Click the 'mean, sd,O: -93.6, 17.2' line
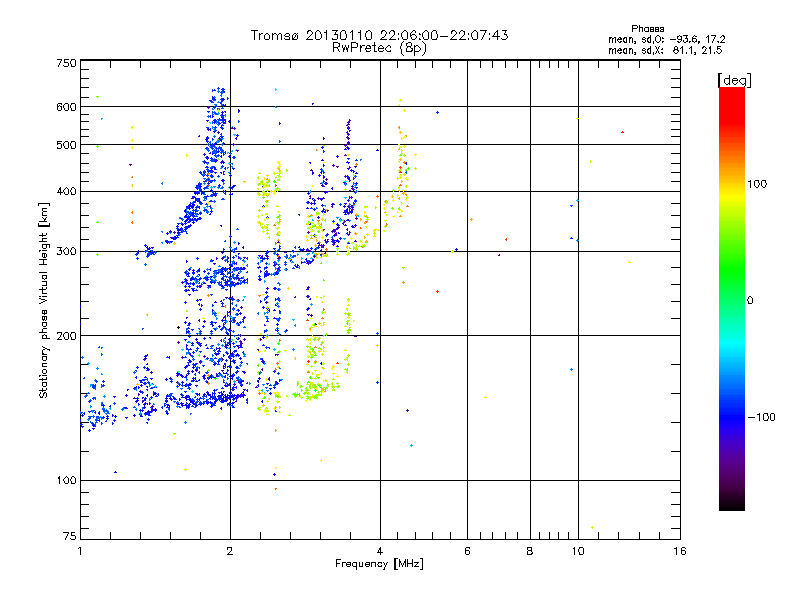The image size is (800, 600). (x=666, y=39)
